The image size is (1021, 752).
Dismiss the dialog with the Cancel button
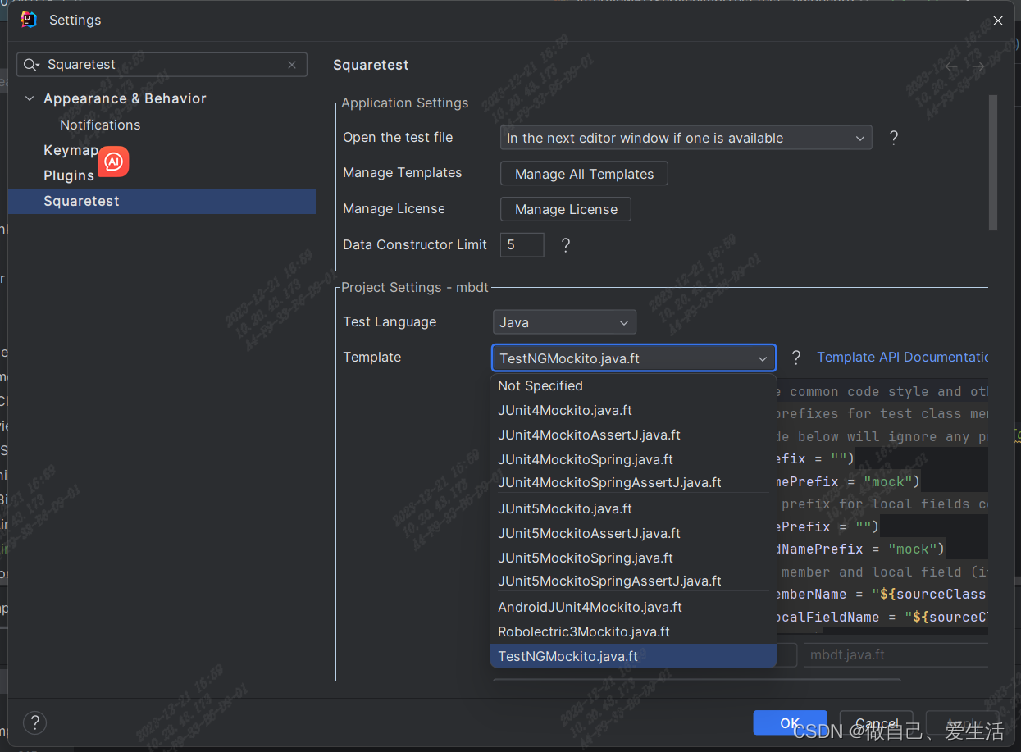tap(876, 723)
